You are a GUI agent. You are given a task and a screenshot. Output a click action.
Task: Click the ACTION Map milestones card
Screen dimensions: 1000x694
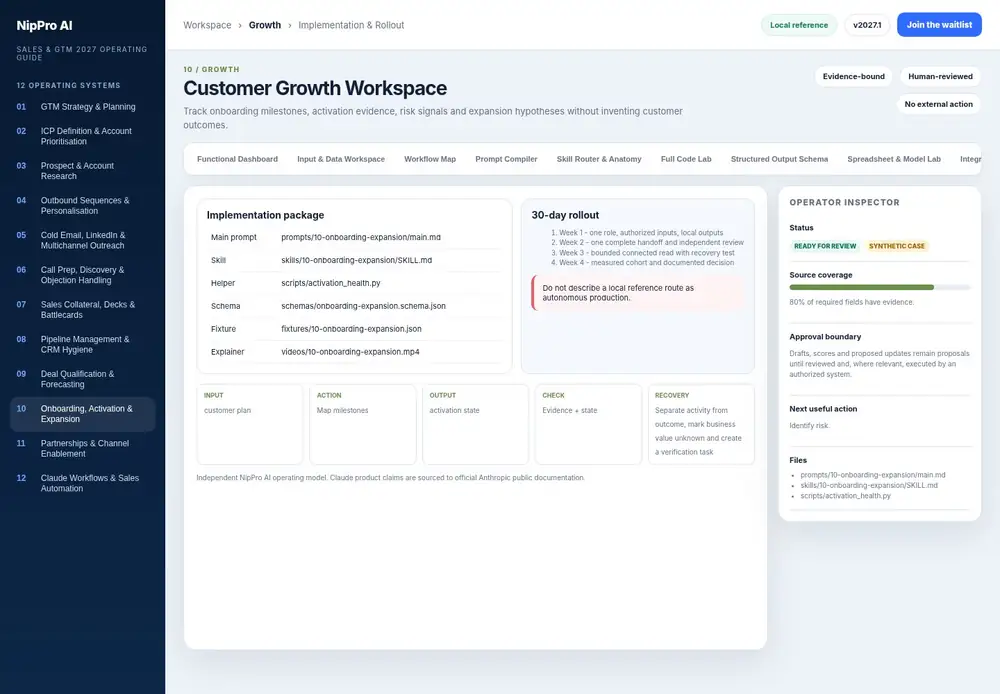(x=362, y=424)
